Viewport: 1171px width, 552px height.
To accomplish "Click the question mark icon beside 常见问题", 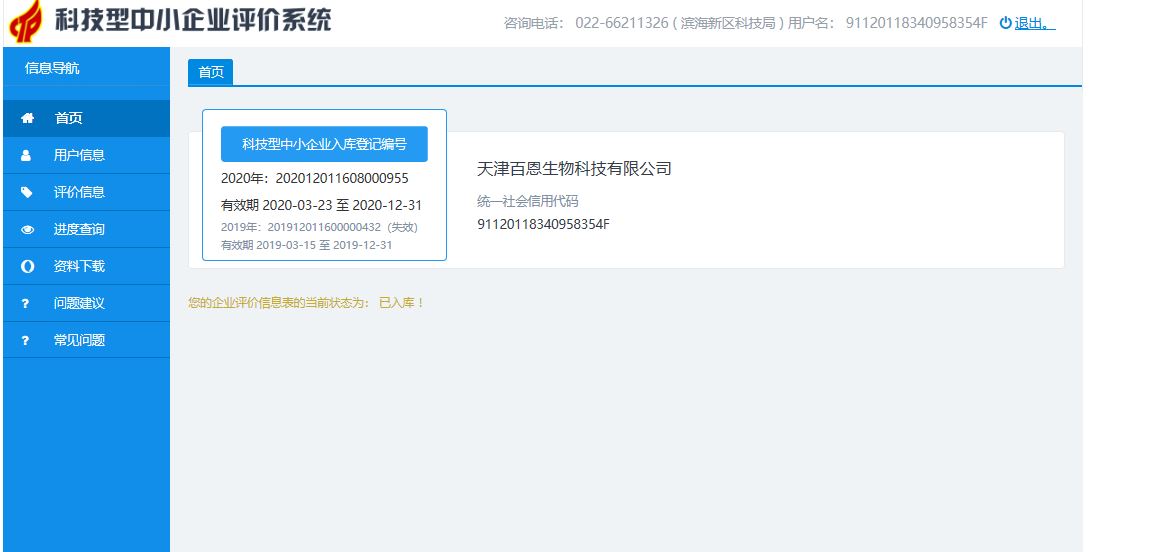I will coord(25,341).
